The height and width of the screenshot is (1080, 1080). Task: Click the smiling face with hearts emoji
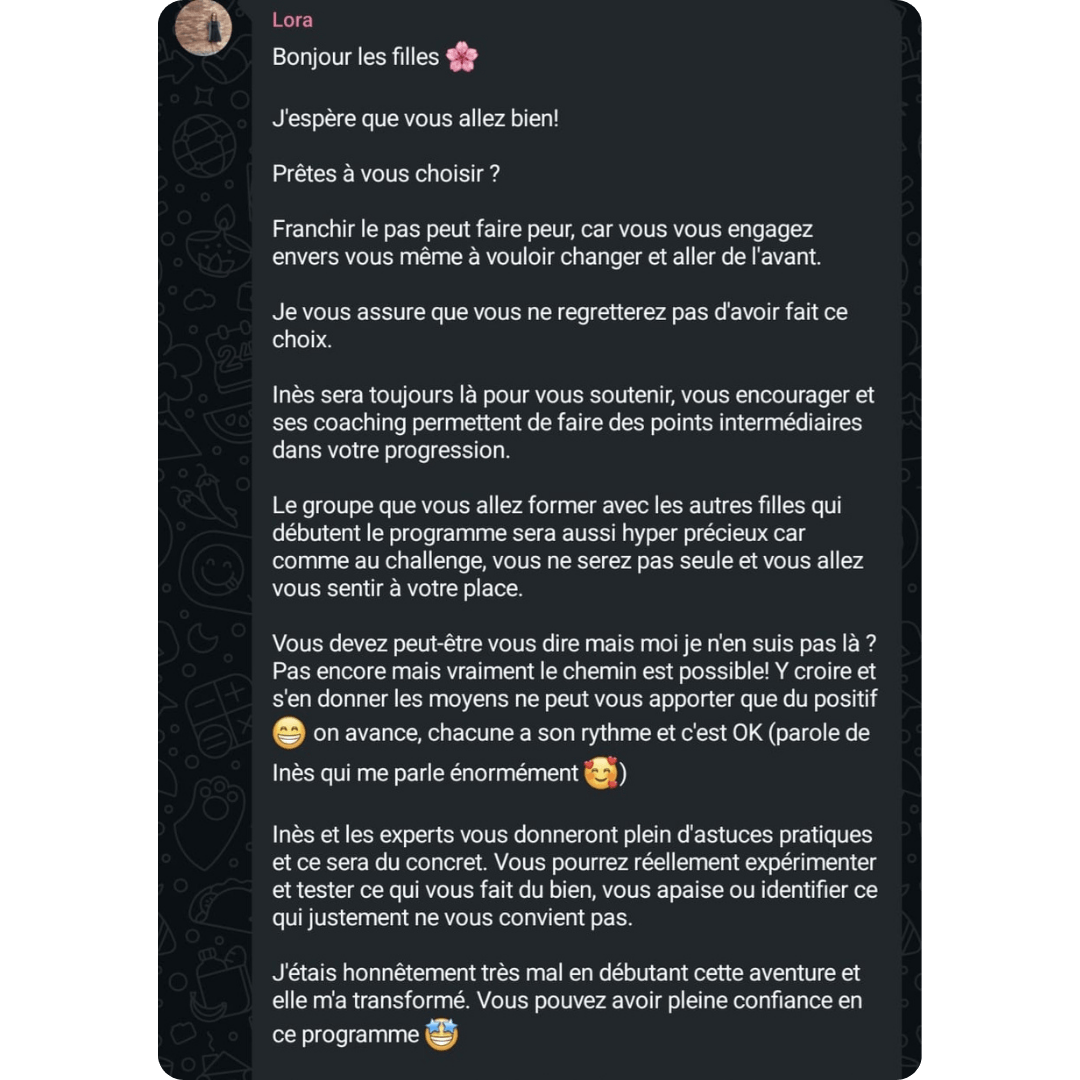[601, 773]
